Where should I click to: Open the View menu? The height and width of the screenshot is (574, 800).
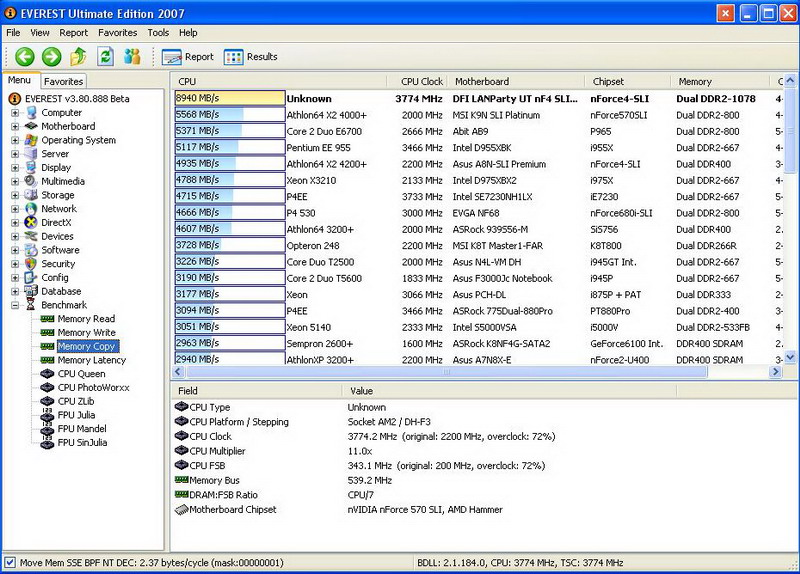(40, 33)
